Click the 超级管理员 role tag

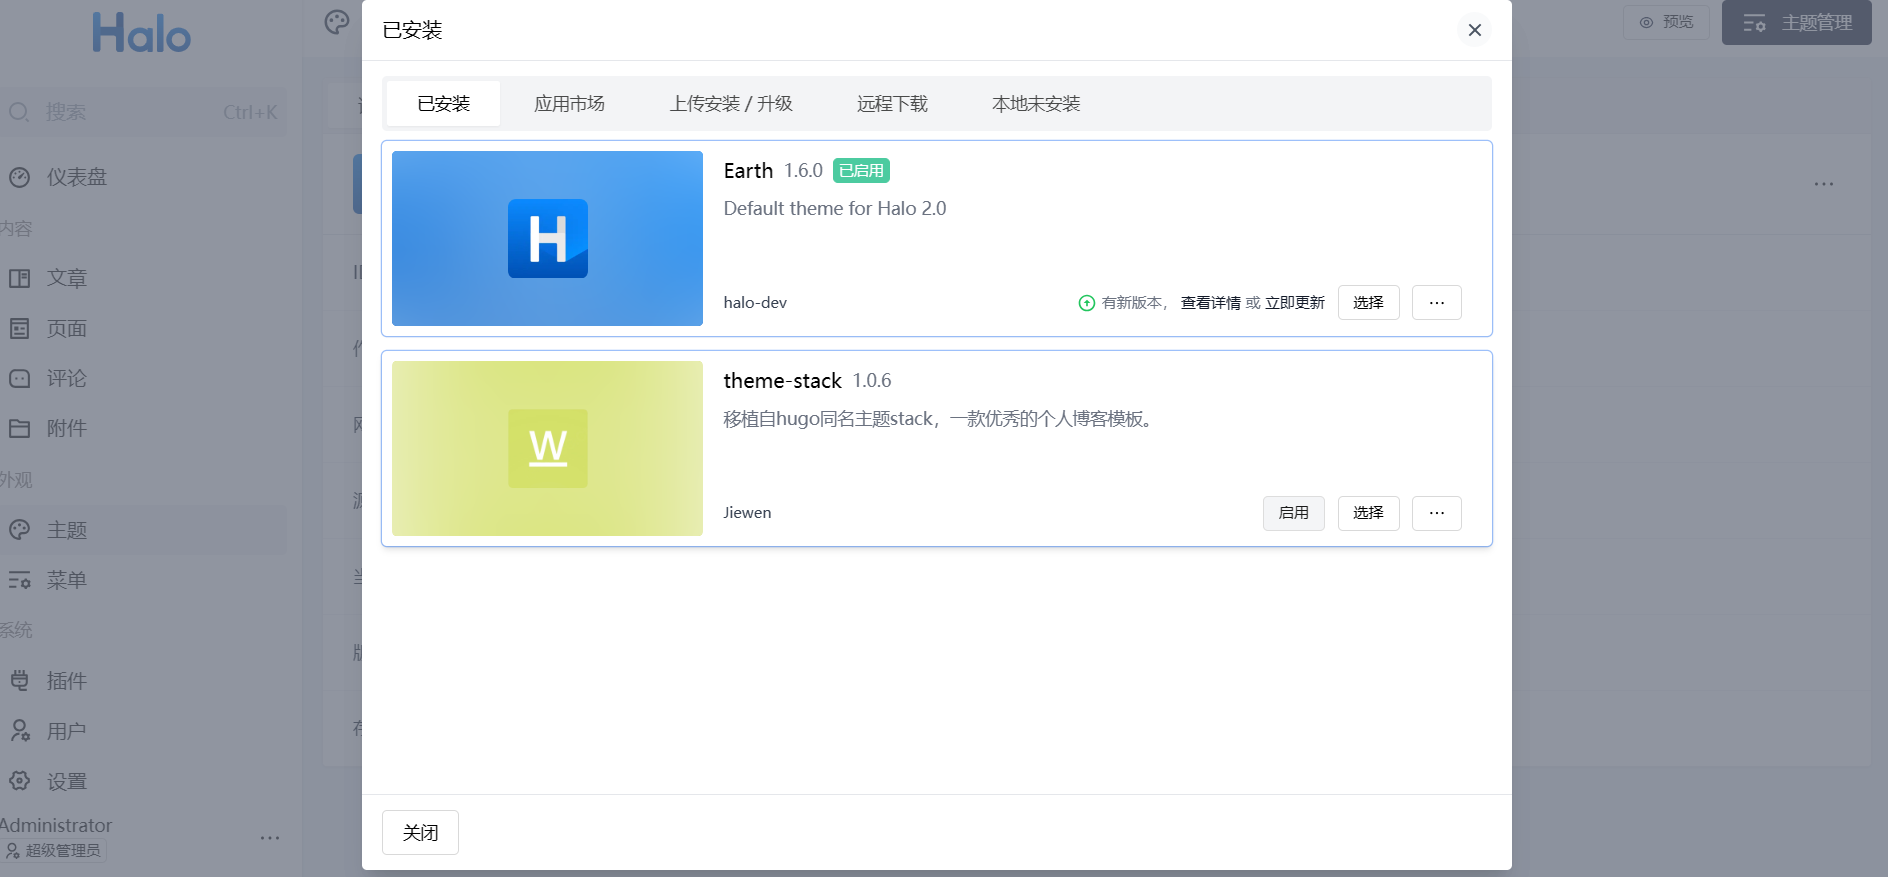coord(54,851)
